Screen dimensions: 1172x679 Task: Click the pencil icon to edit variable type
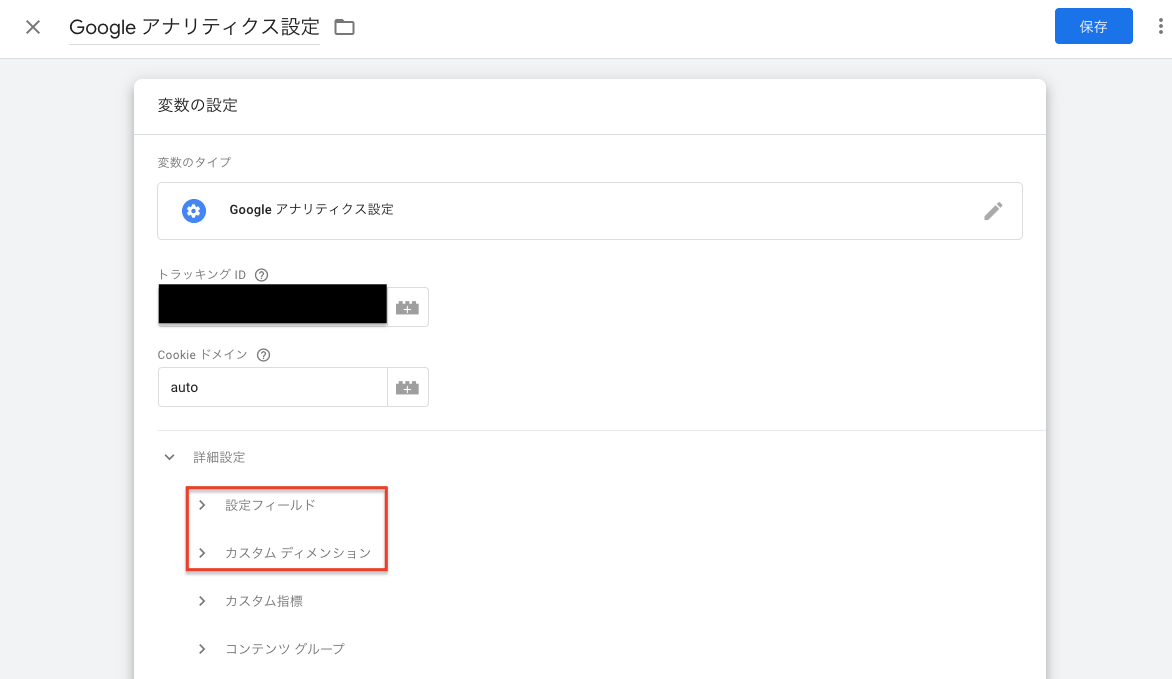[x=993, y=212]
